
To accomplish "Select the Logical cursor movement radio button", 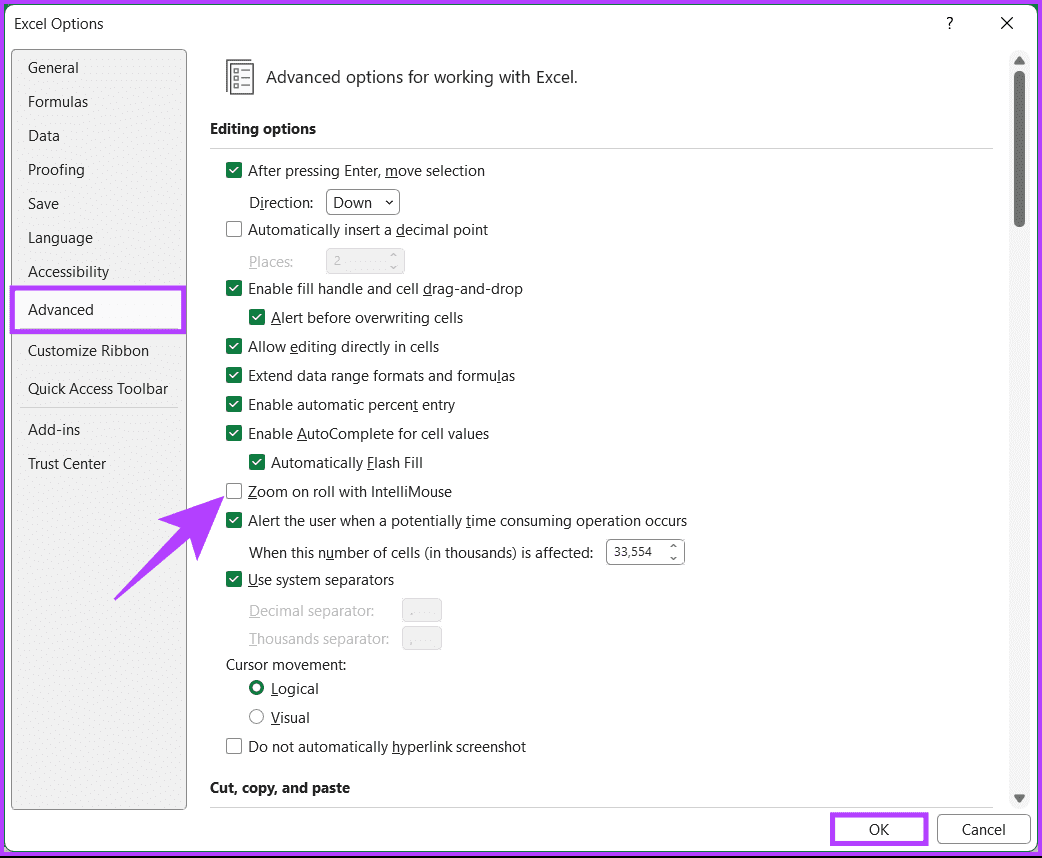I will click(x=258, y=688).
